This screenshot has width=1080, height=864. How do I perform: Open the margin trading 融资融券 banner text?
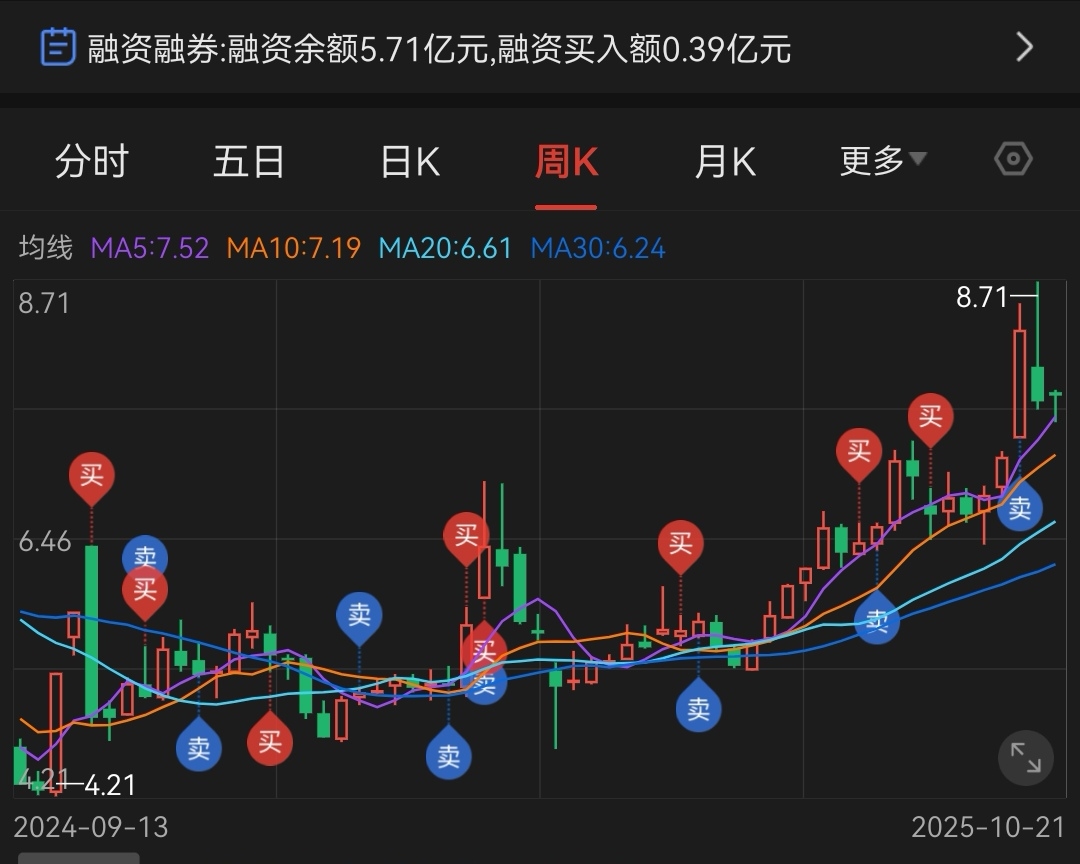pyautogui.click(x=439, y=49)
